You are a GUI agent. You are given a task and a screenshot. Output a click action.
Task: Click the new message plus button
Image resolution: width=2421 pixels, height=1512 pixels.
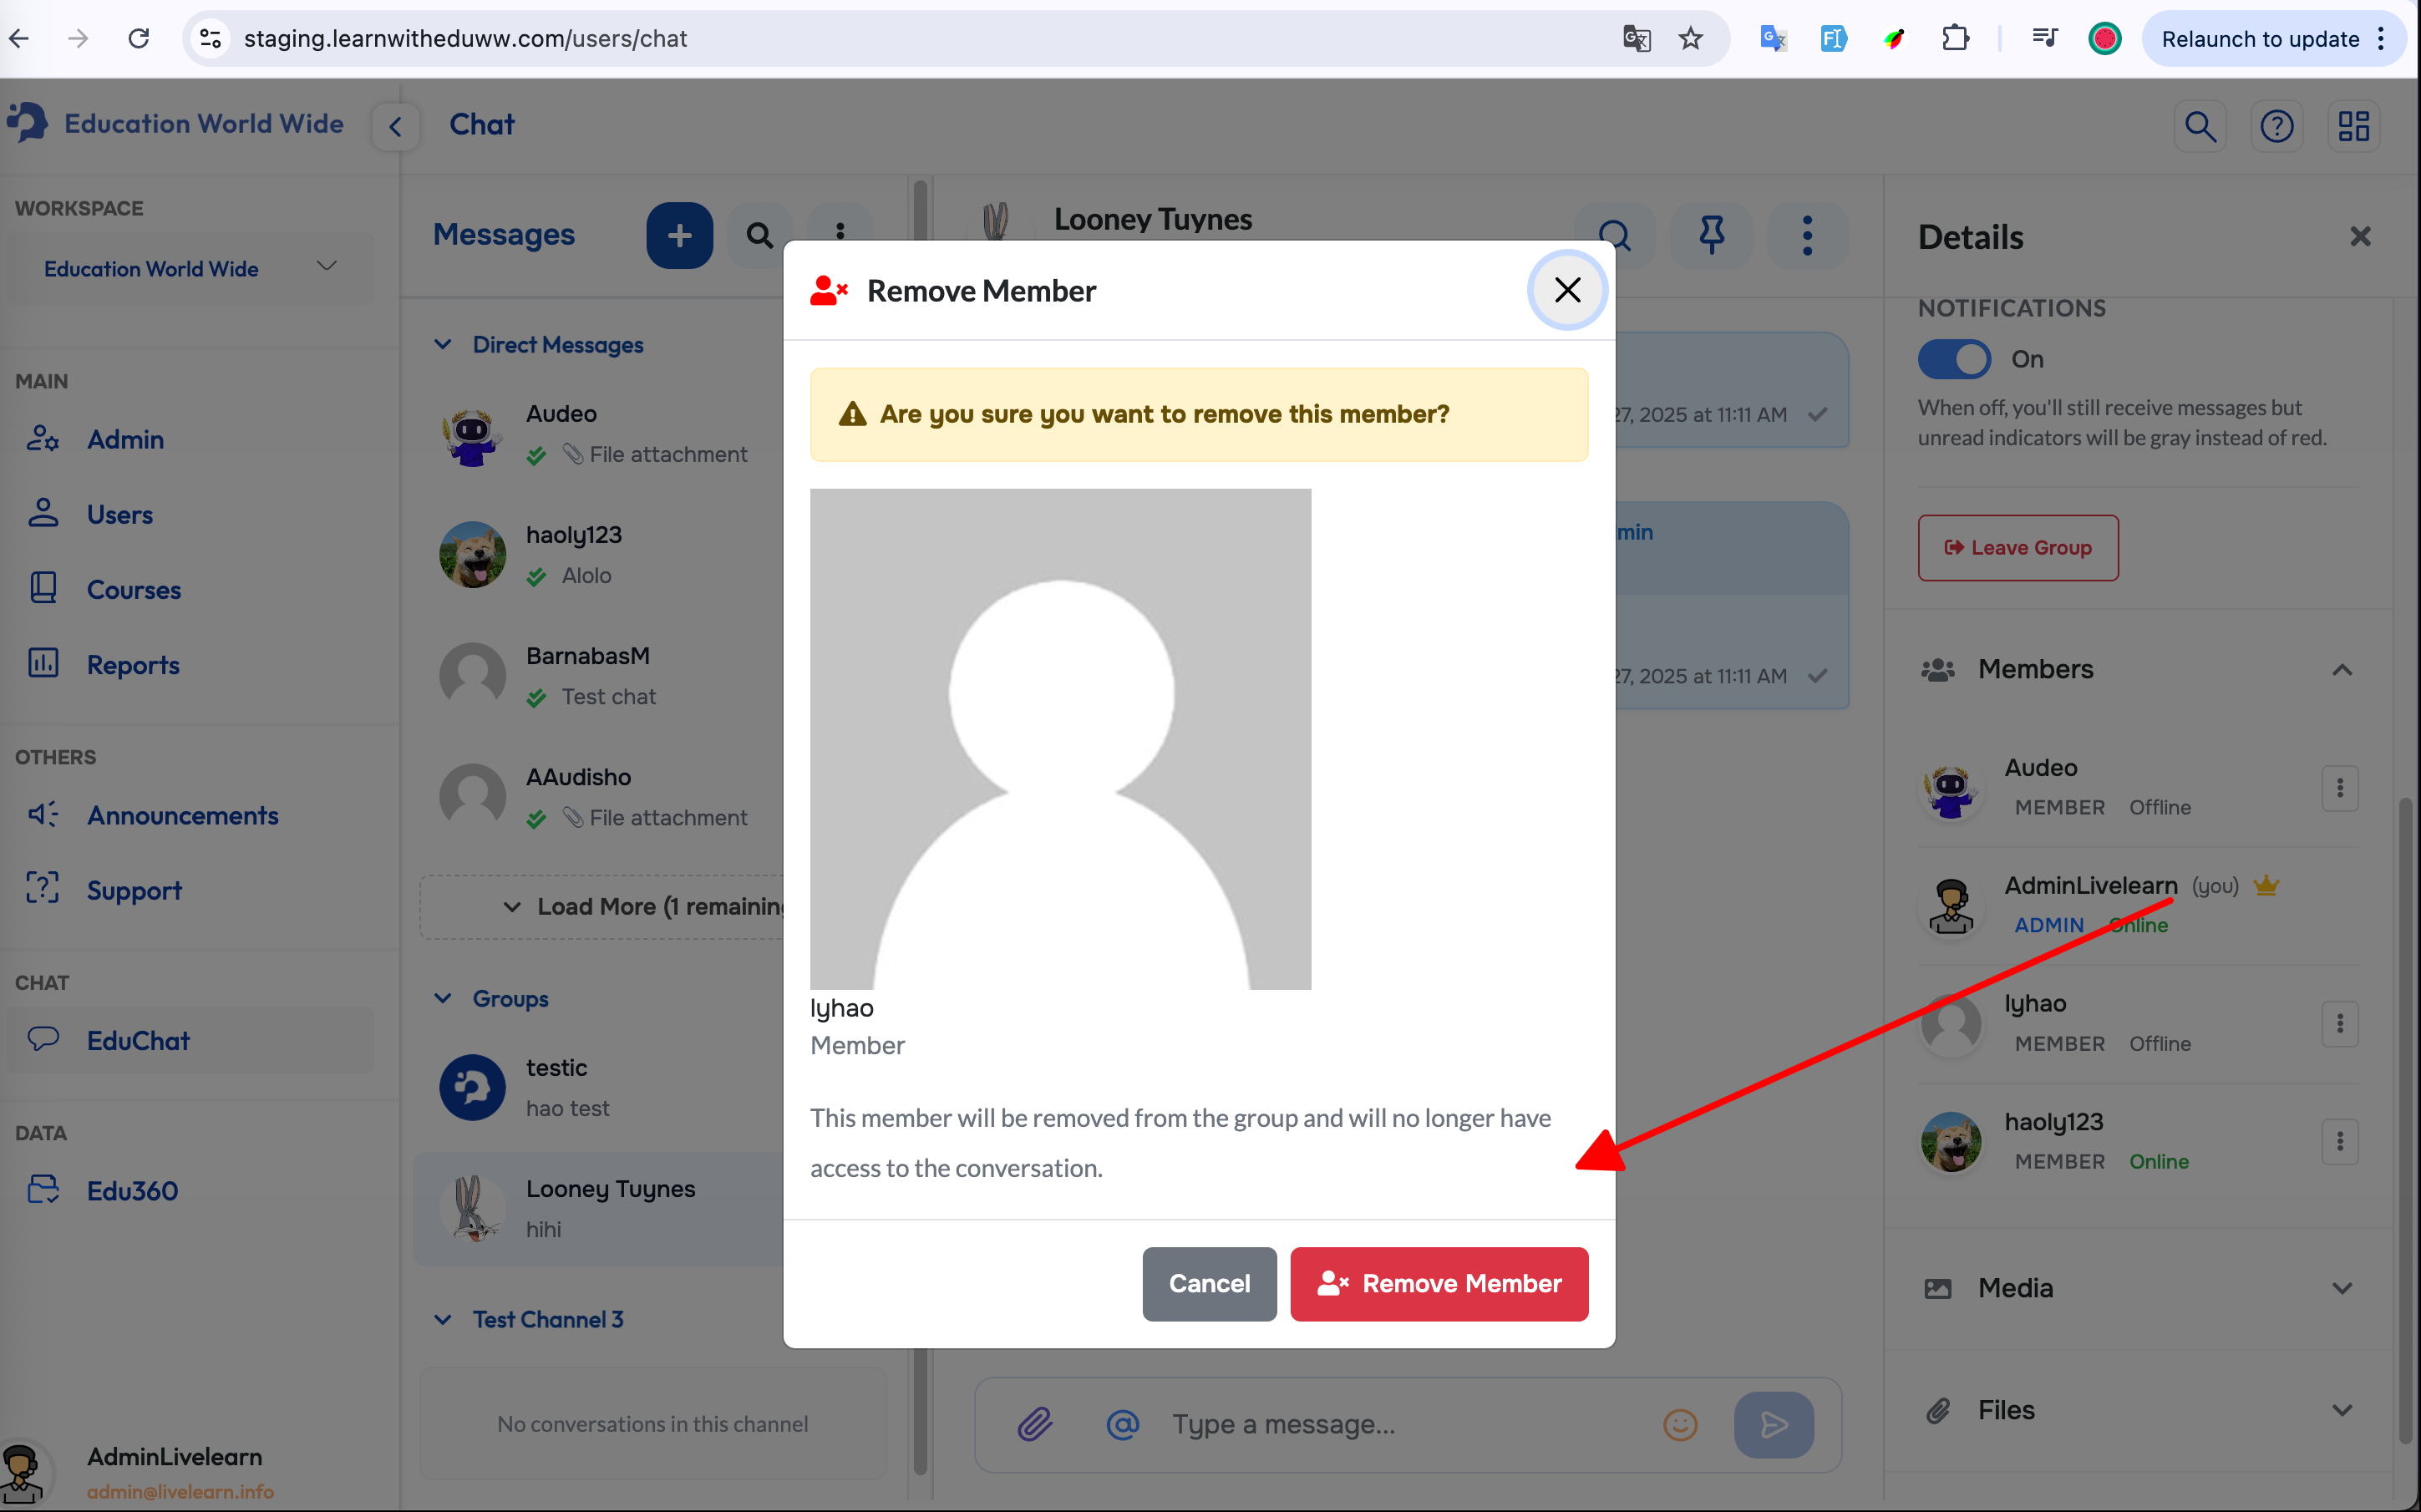pyautogui.click(x=679, y=235)
